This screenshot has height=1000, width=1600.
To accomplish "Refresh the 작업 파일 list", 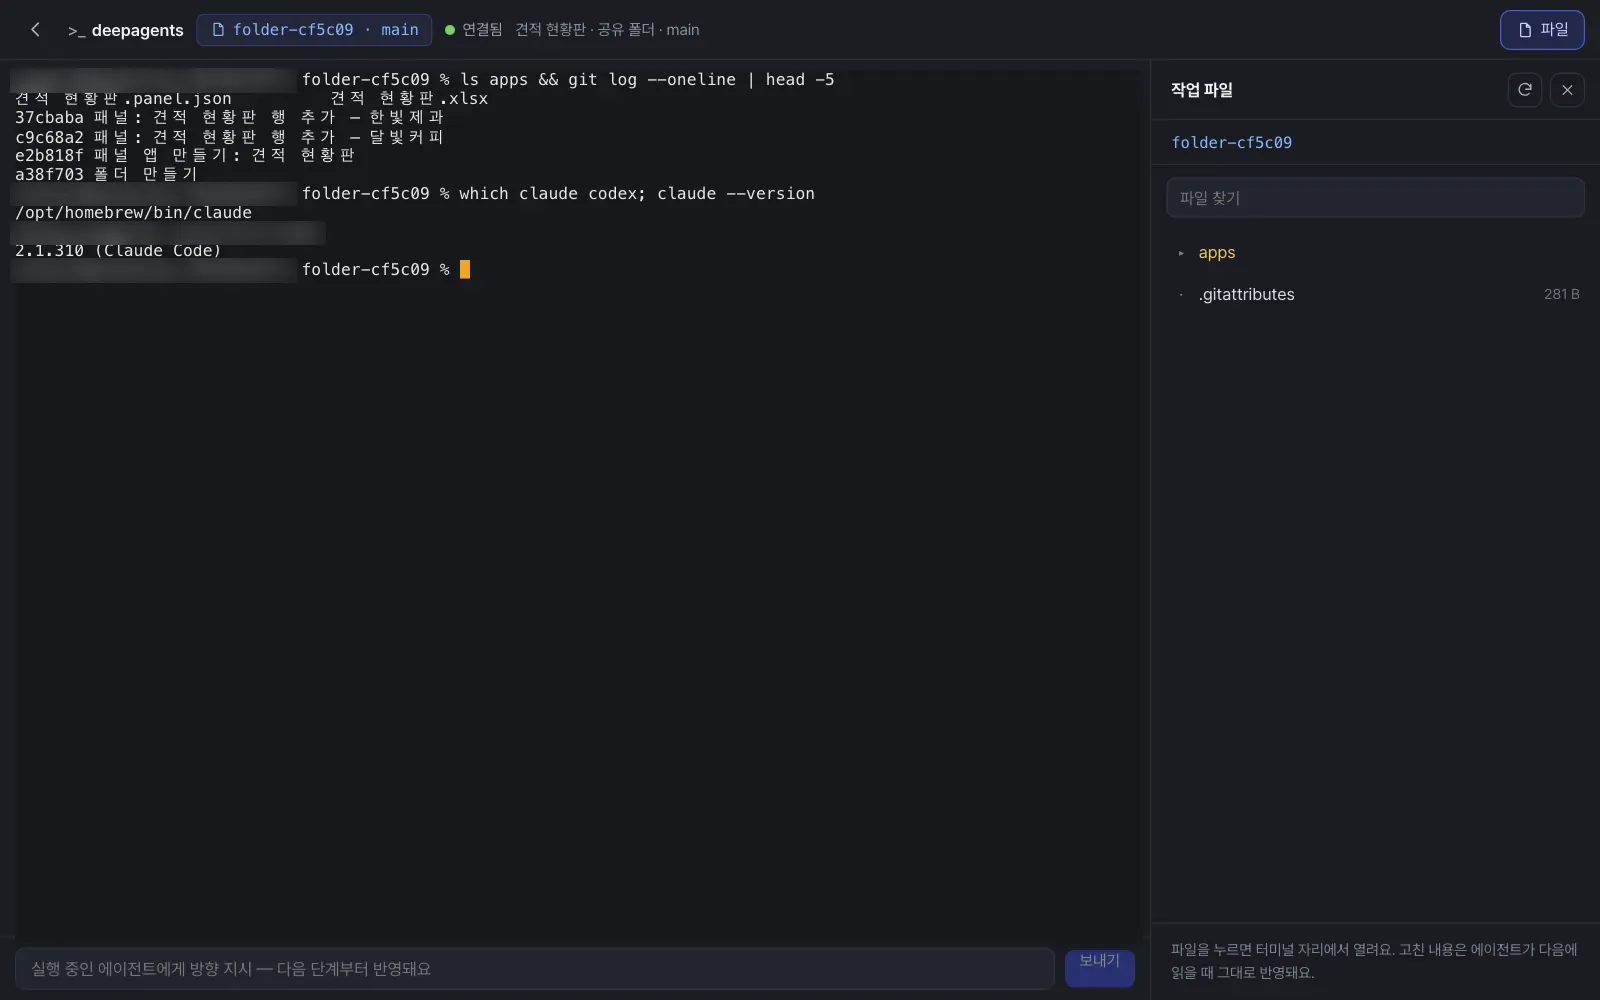I will 1524,90.
